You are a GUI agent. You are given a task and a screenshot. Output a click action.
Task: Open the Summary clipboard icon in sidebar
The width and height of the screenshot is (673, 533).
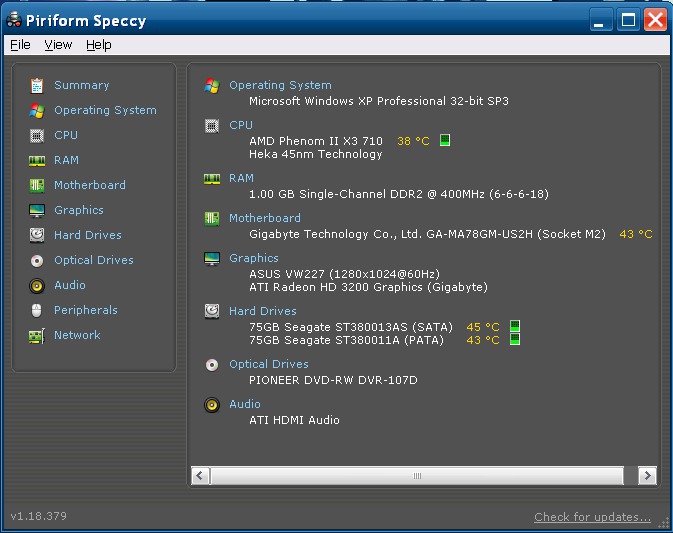37,85
